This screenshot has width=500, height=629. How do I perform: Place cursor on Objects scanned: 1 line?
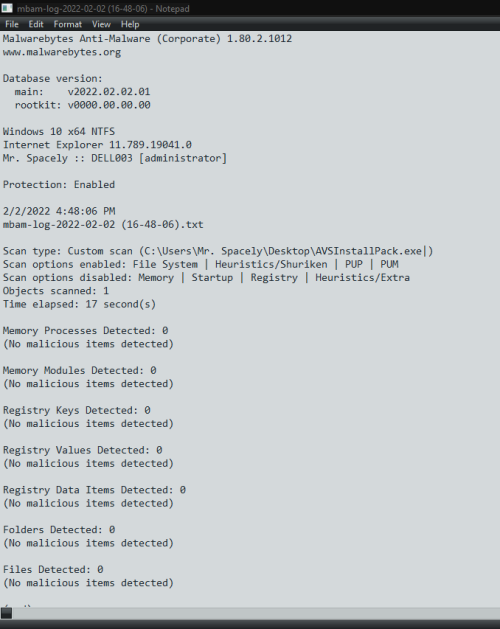pos(56,291)
